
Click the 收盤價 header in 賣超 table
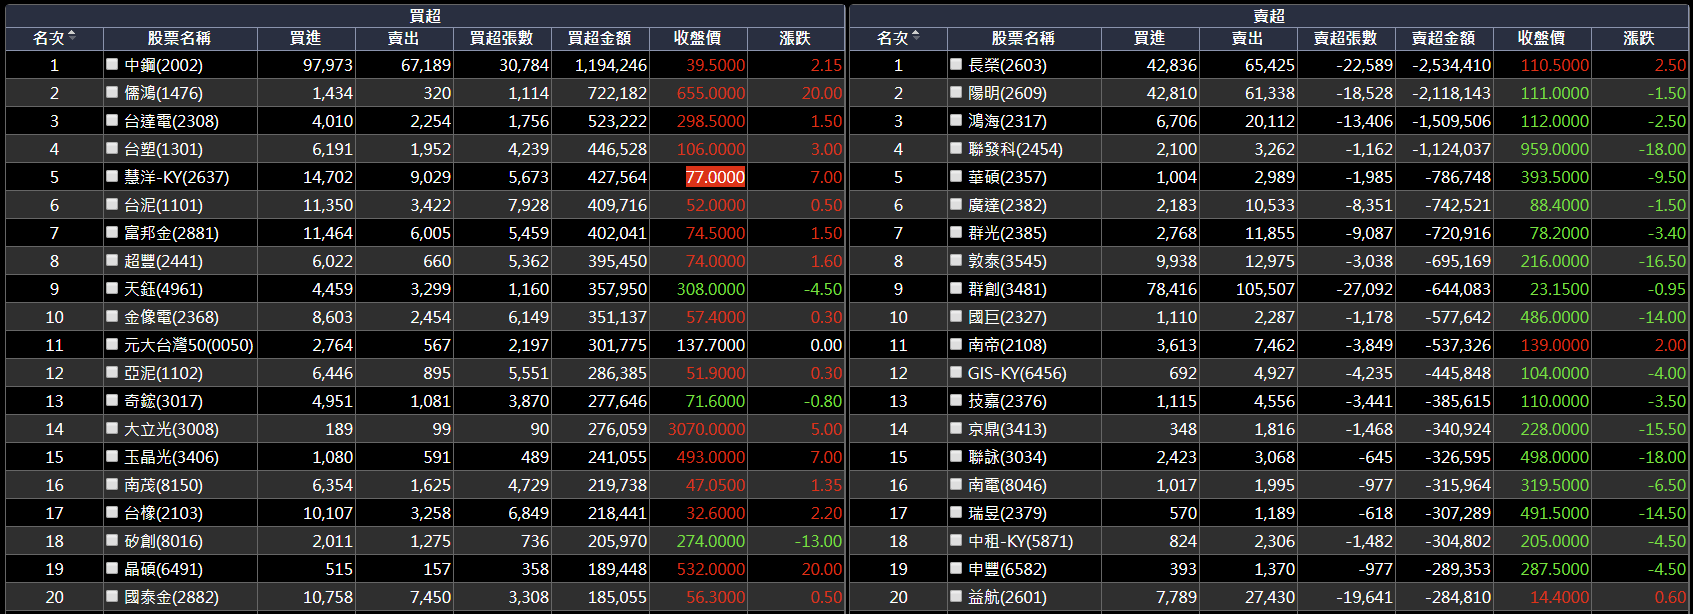tap(1542, 38)
